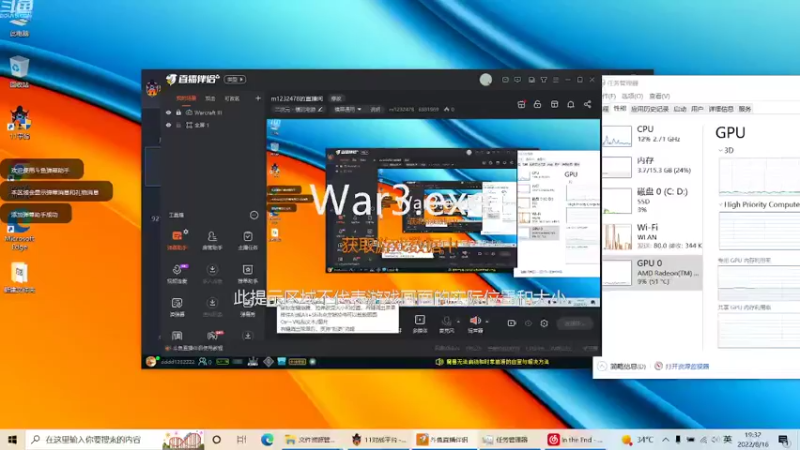Open the 3D graph engine dropdown
The height and width of the screenshot is (450, 800).
pos(727,151)
